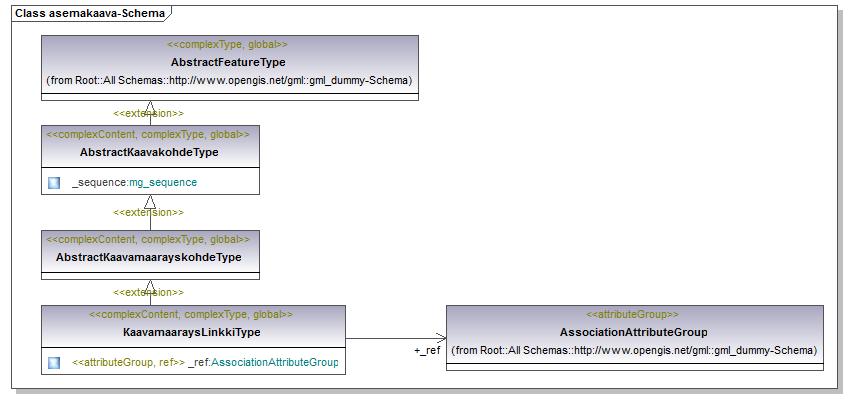This screenshot has height=409, width=864.
Task: Click the blue attribute icon beside _sequence
Action: click(x=54, y=183)
